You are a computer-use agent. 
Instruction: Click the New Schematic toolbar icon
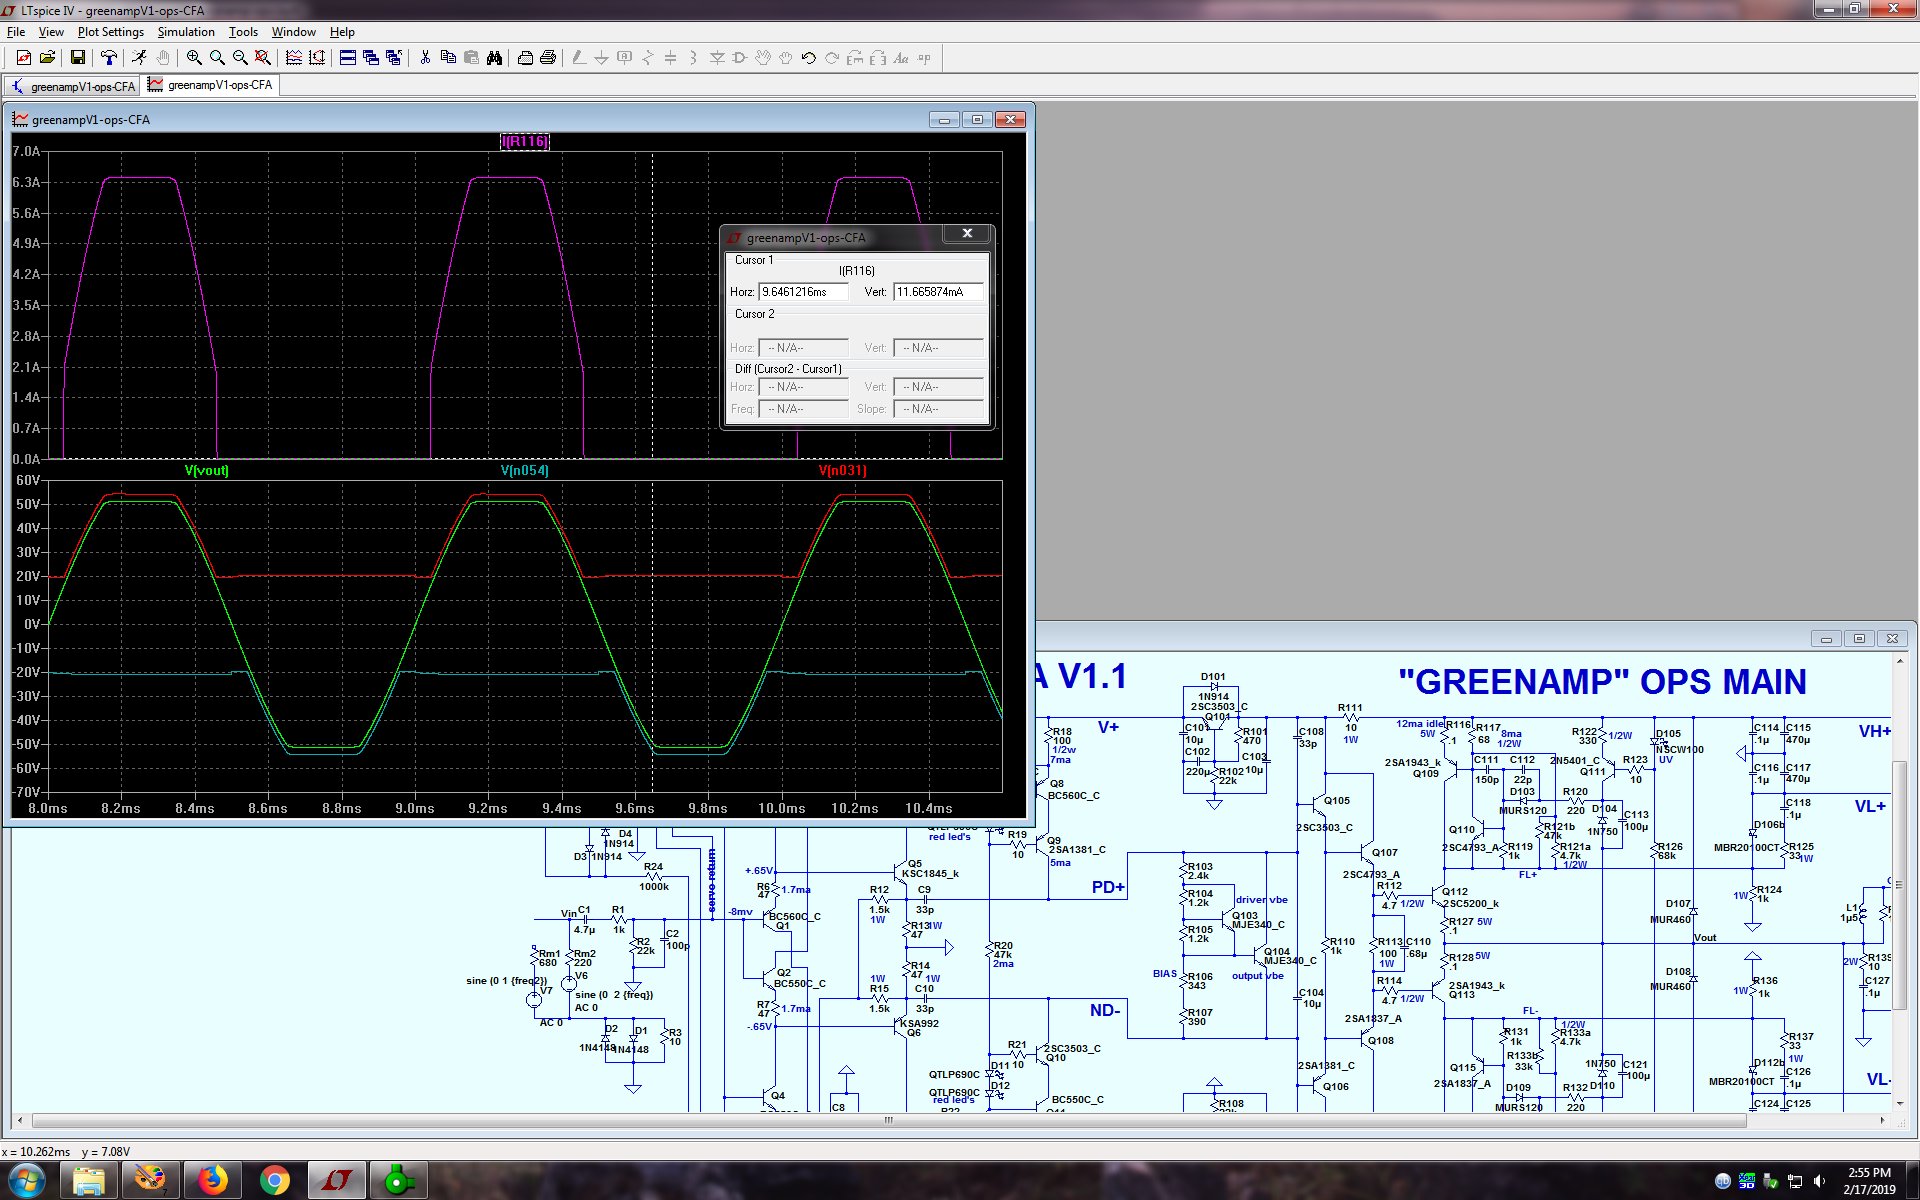pos(23,58)
